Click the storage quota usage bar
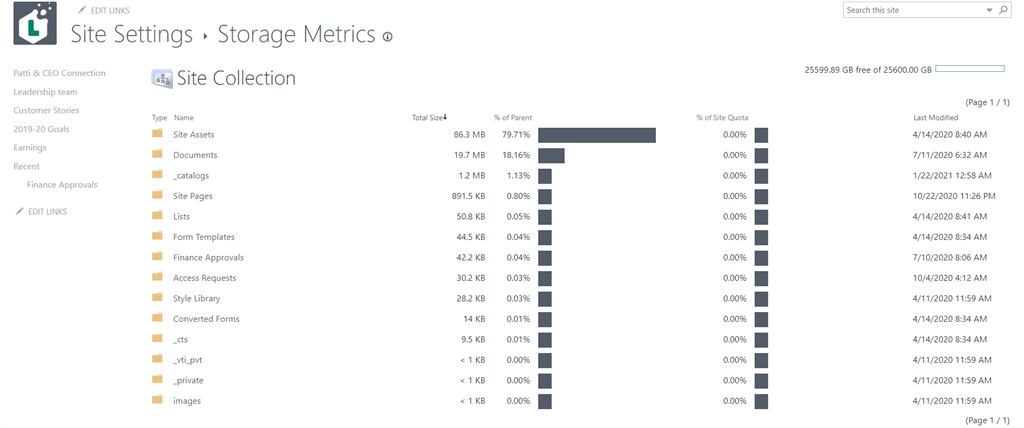 click(x=970, y=69)
